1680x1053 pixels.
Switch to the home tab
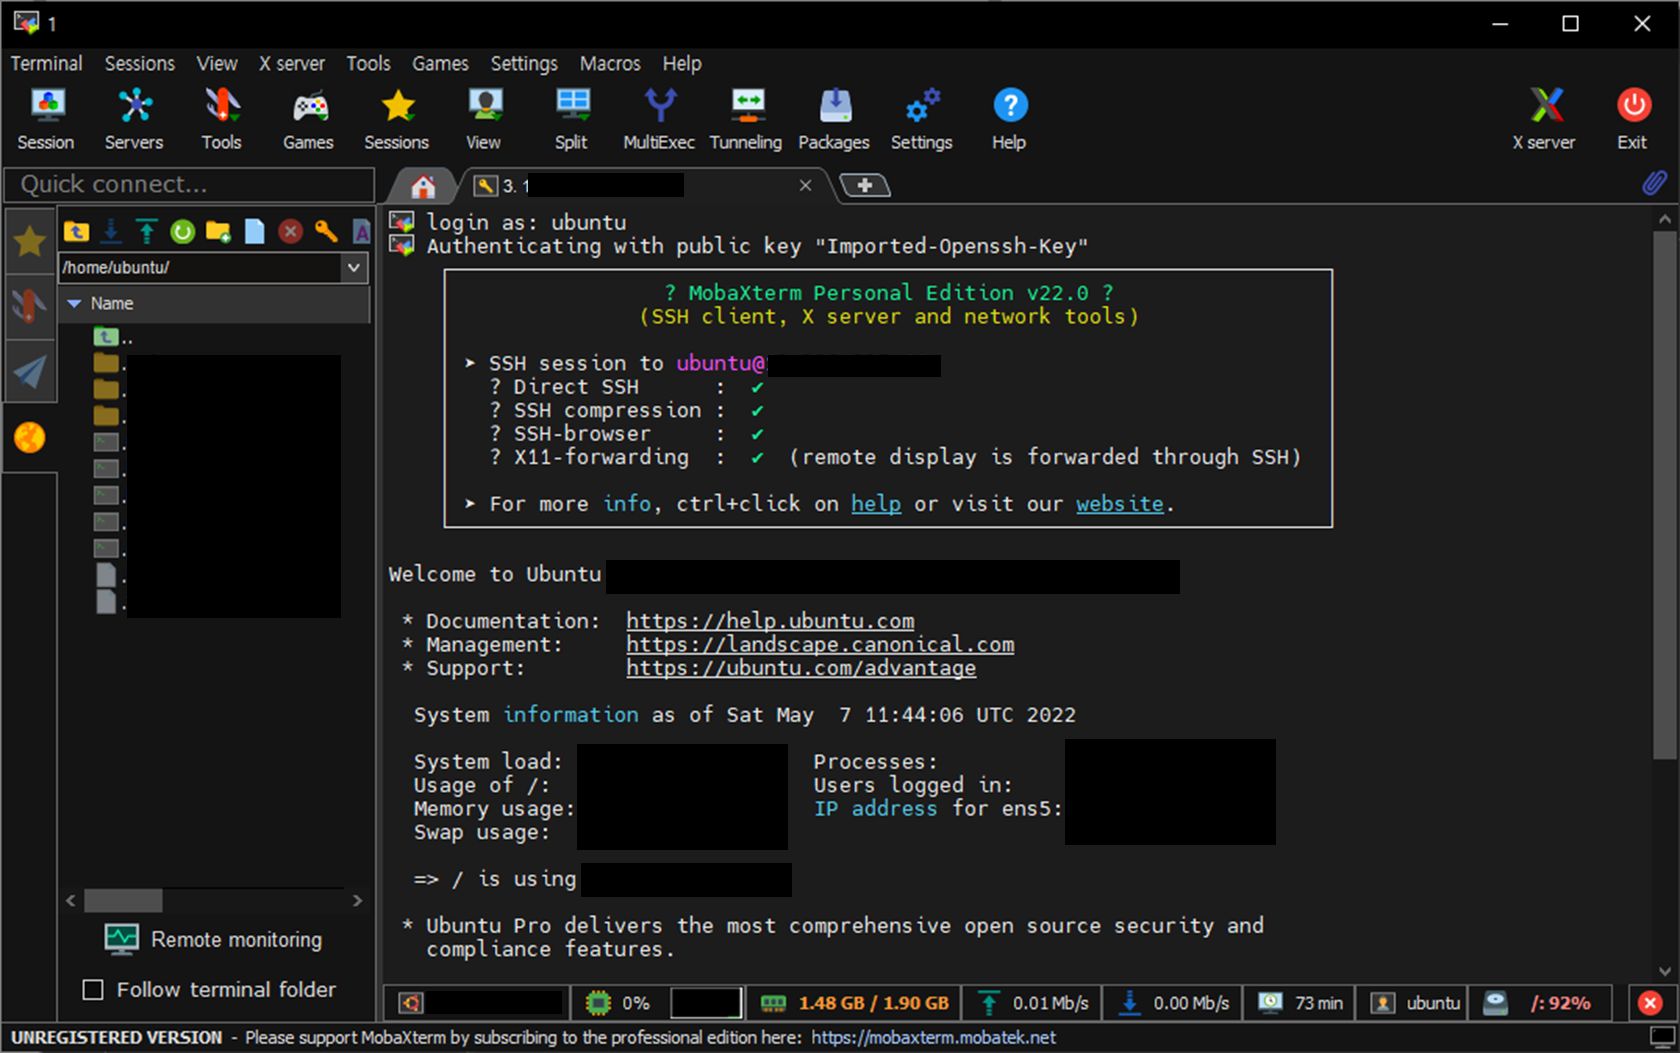424,186
